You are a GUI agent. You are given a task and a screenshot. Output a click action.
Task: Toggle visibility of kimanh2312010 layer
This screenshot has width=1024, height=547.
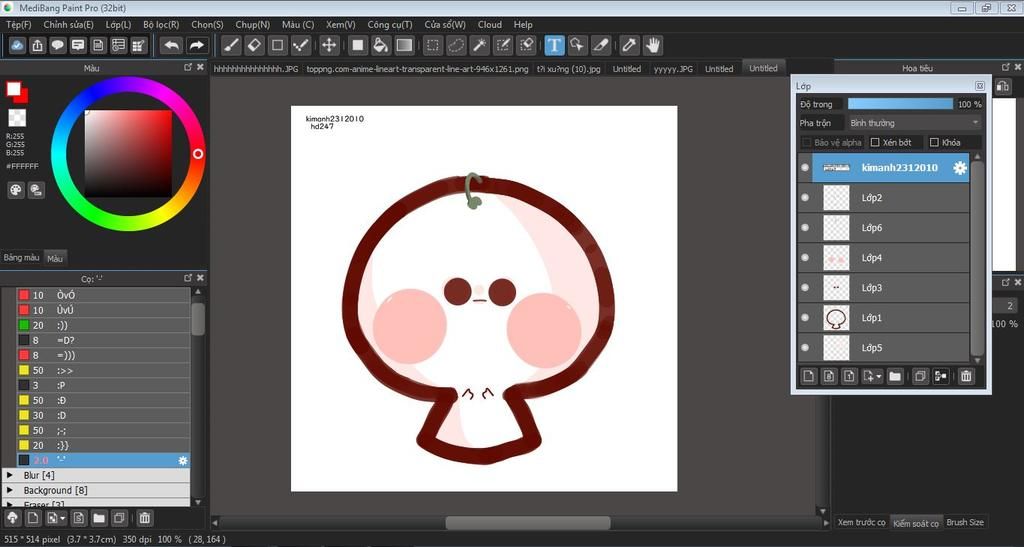[805, 168]
